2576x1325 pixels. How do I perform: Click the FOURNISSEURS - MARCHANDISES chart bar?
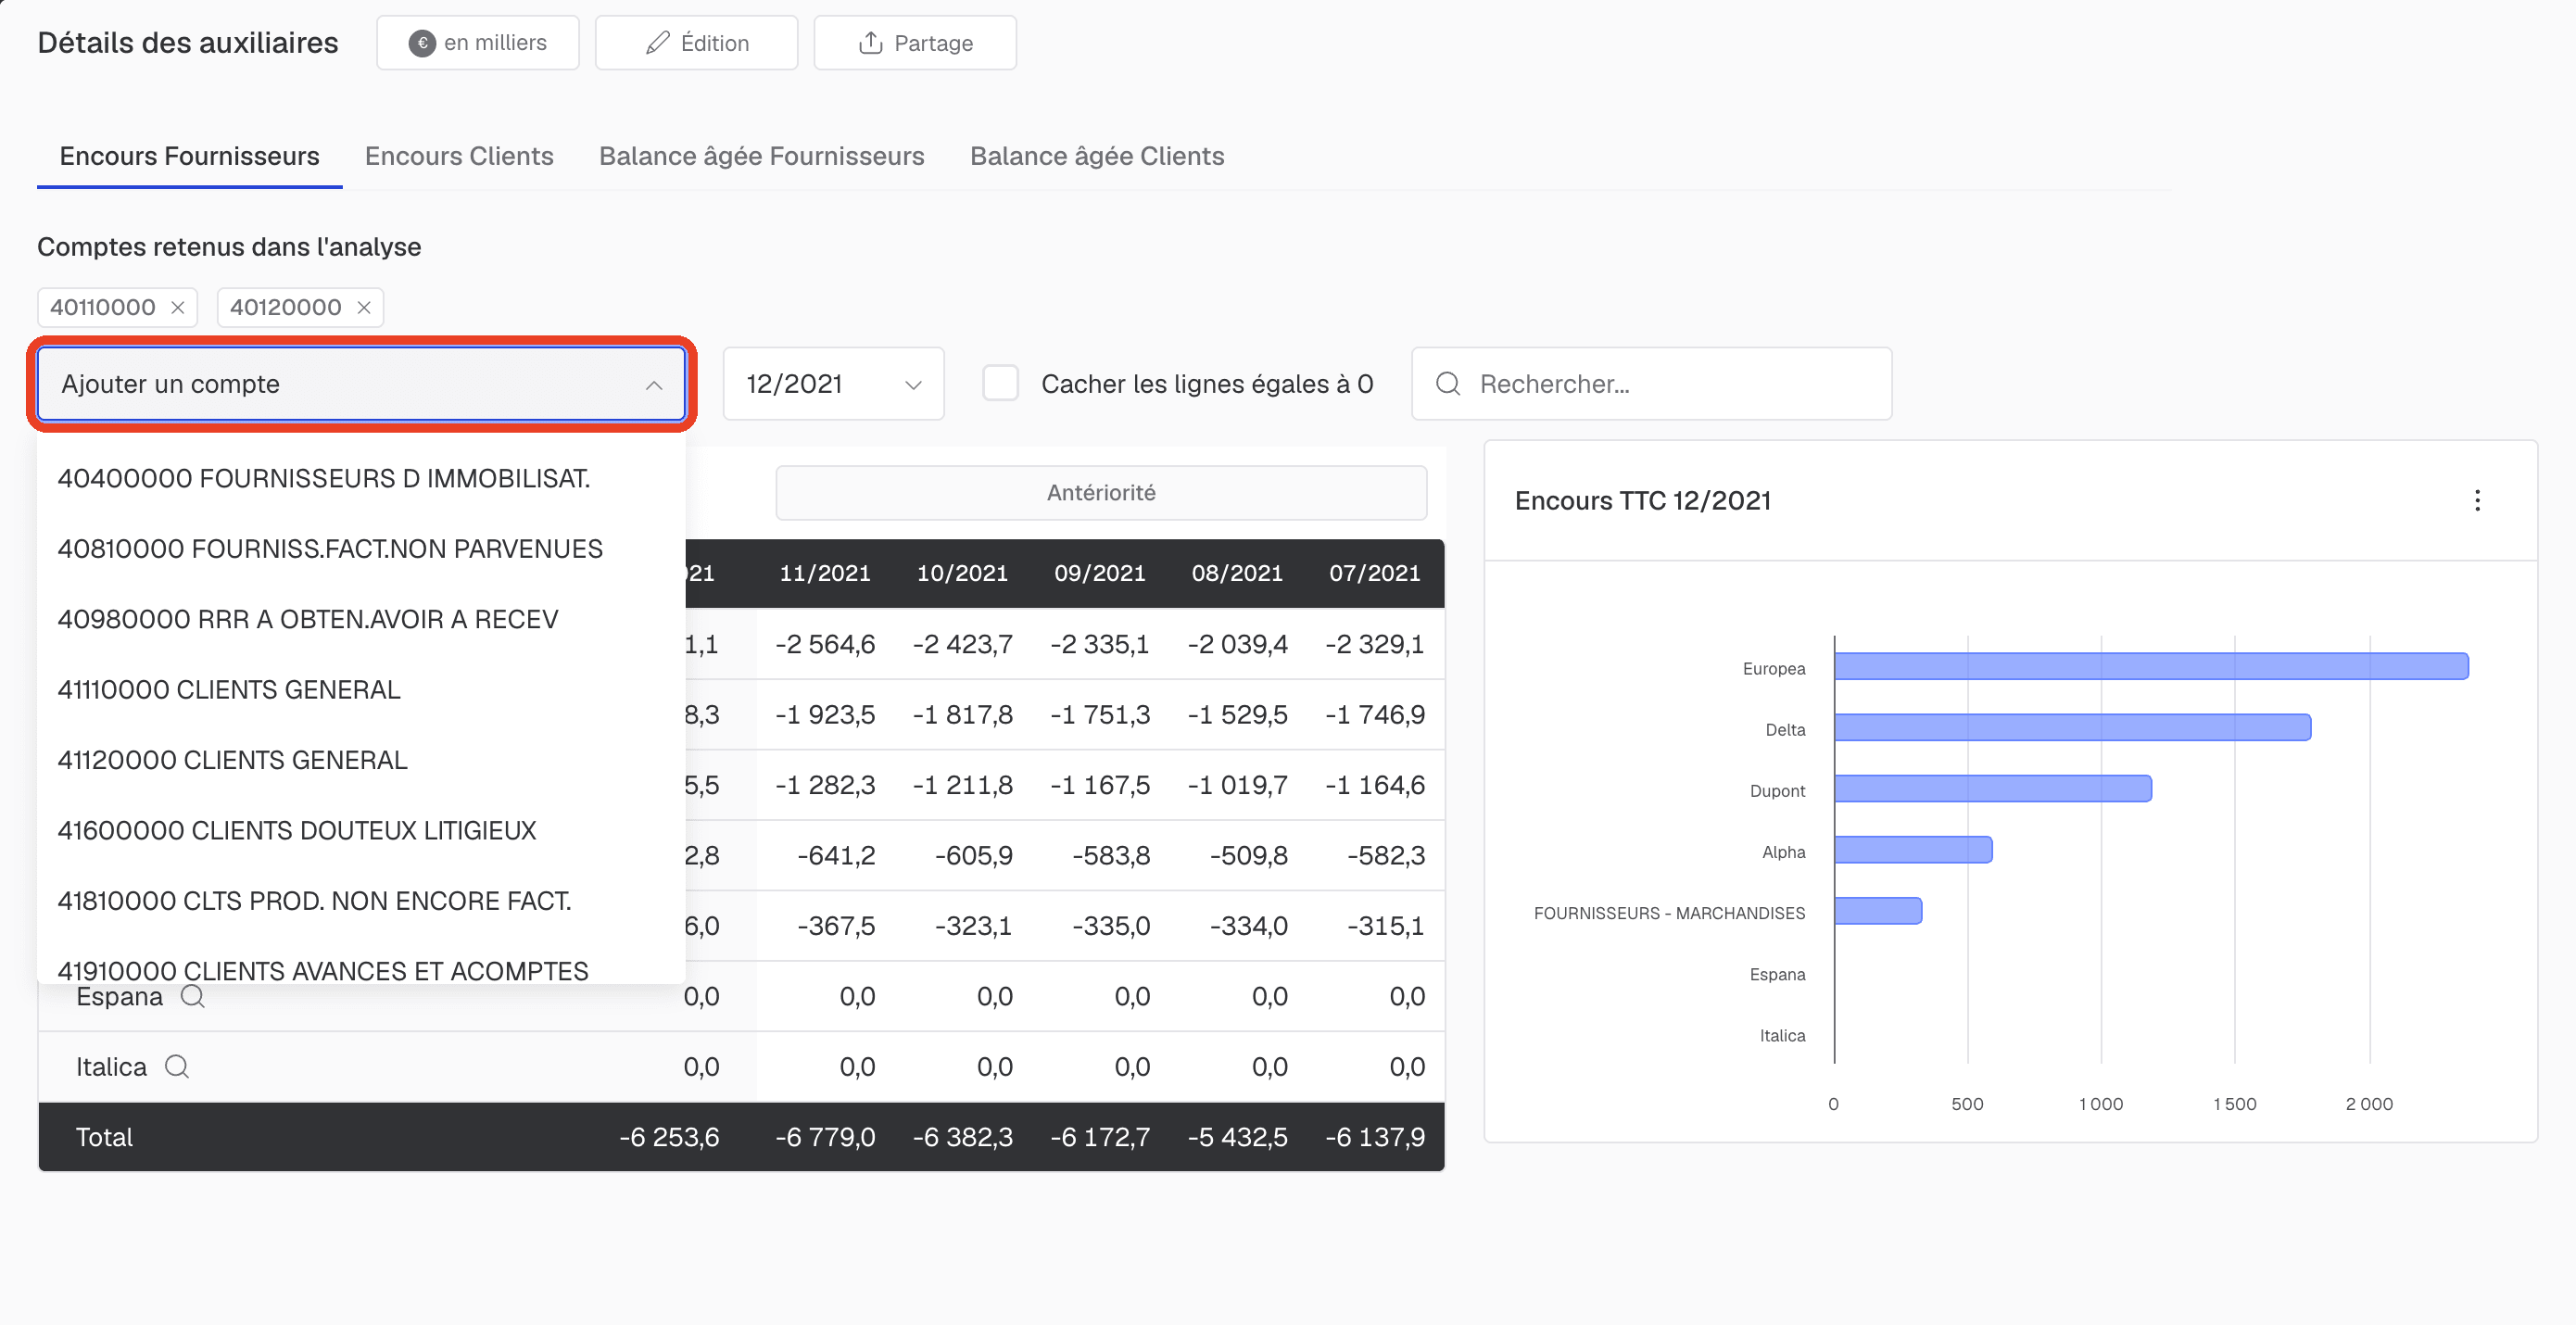pos(1878,910)
